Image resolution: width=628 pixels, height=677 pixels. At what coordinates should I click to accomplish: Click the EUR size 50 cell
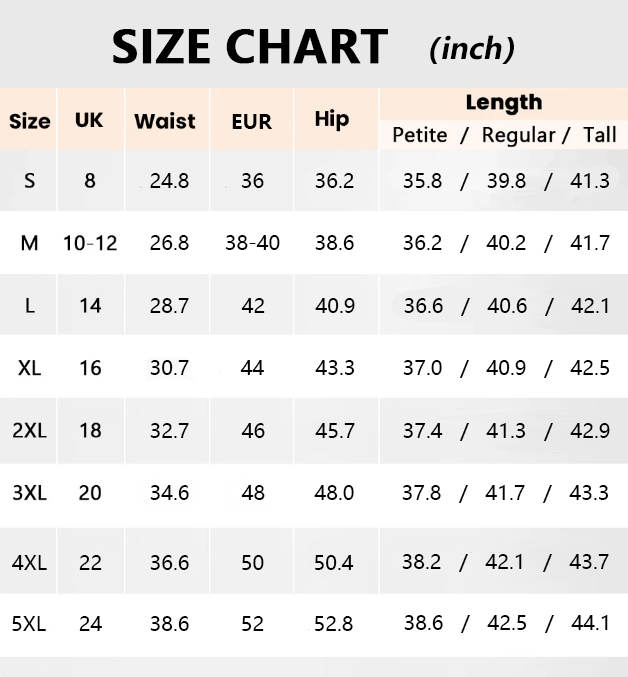(252, 562)
